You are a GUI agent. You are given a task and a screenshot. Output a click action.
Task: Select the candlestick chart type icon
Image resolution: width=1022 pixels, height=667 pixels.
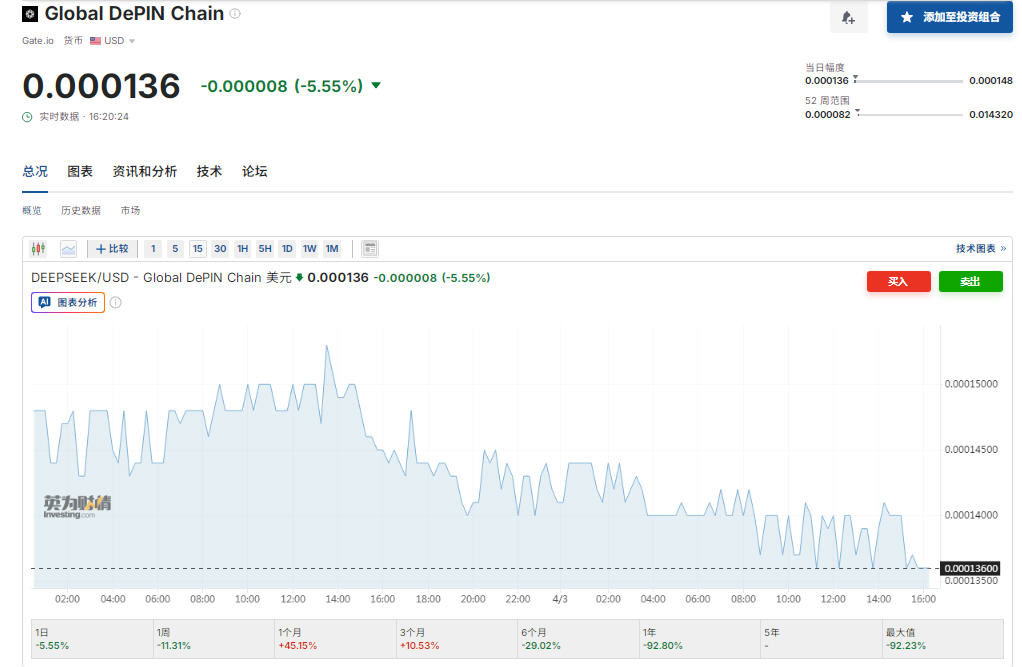pos(39,249)
